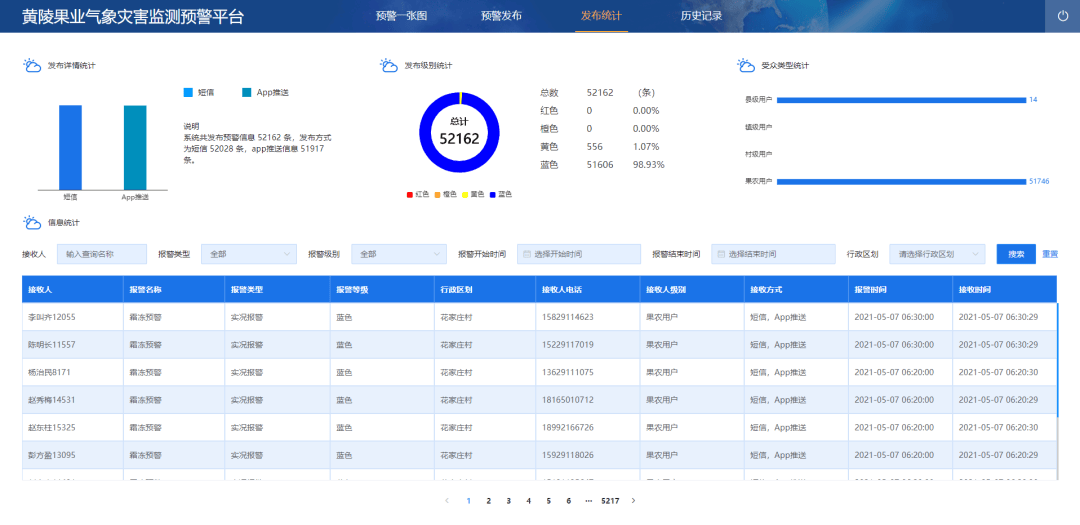The height and width of the screenshot is (525, 1080).
Task: Click the 信息统计 cloud icon
Action: (32, 222)
